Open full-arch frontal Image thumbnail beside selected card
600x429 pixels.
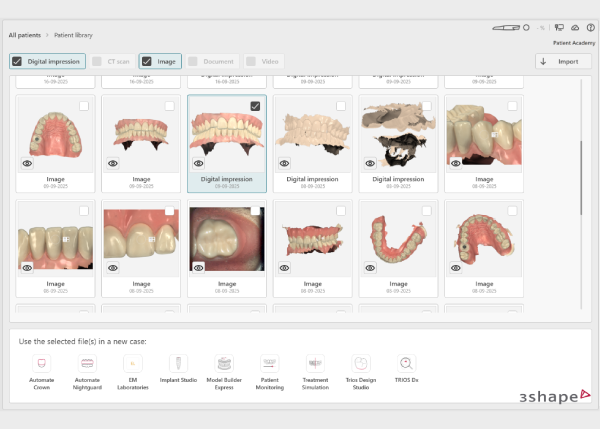(141, 134)
